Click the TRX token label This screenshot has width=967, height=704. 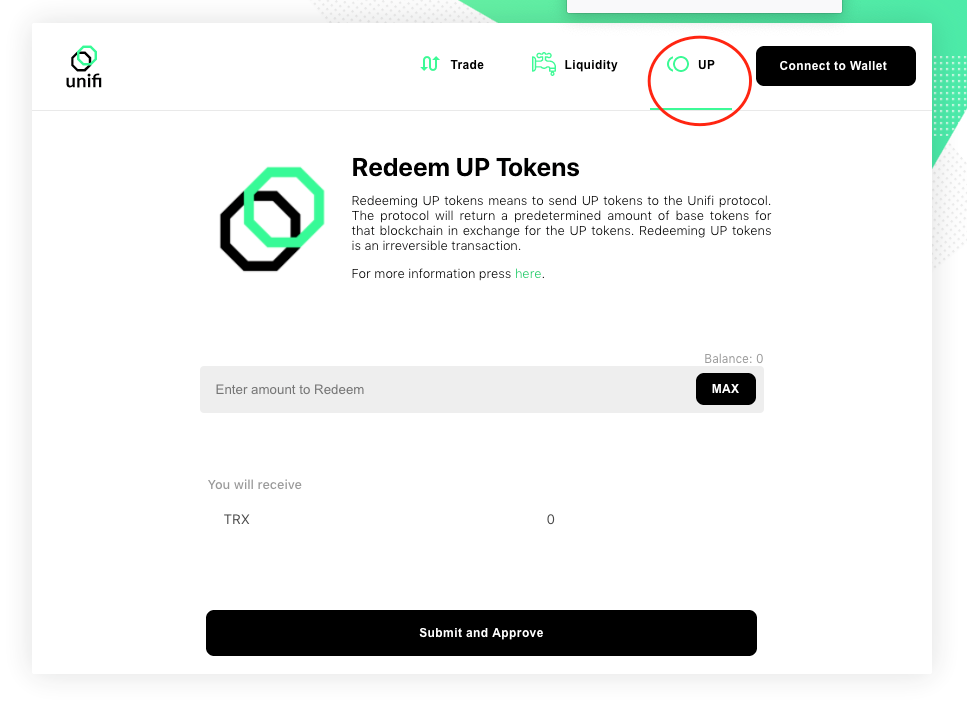click(x=237, y=520)
